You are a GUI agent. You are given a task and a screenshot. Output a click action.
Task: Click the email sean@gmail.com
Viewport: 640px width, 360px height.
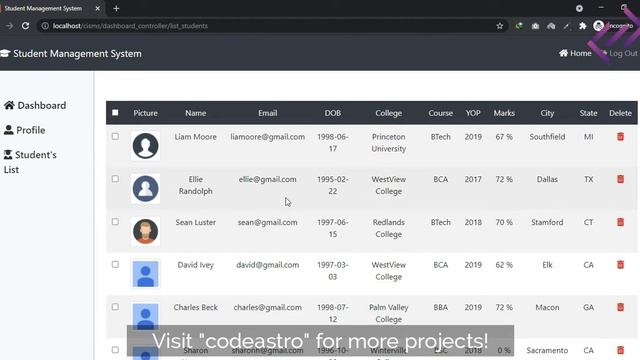point(267,222)
